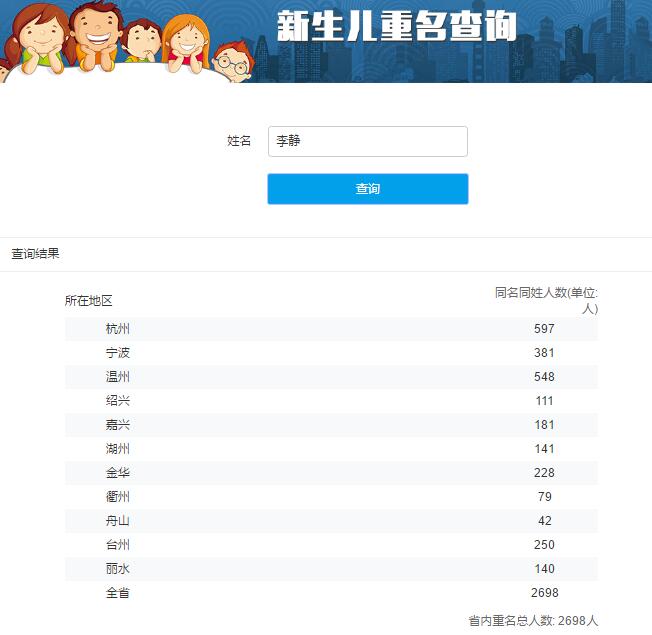Click the 新生儿重名查询 banner title
Viewport: 652px width, 635px height.
coord(397,26)
